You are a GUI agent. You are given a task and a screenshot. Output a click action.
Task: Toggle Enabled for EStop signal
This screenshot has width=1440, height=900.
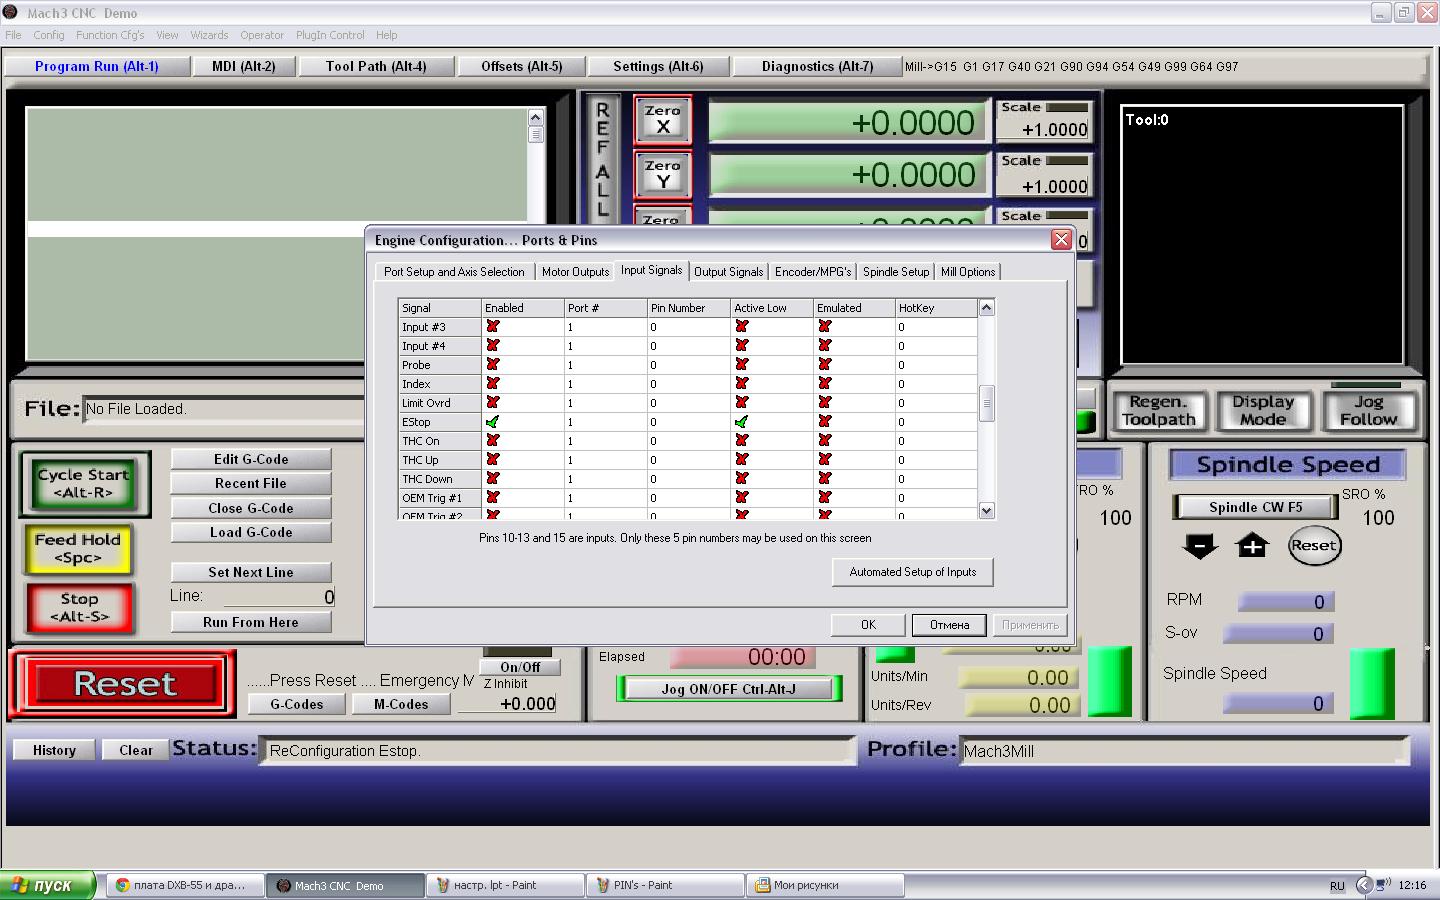pyautogui.click(x=492, y=422)
